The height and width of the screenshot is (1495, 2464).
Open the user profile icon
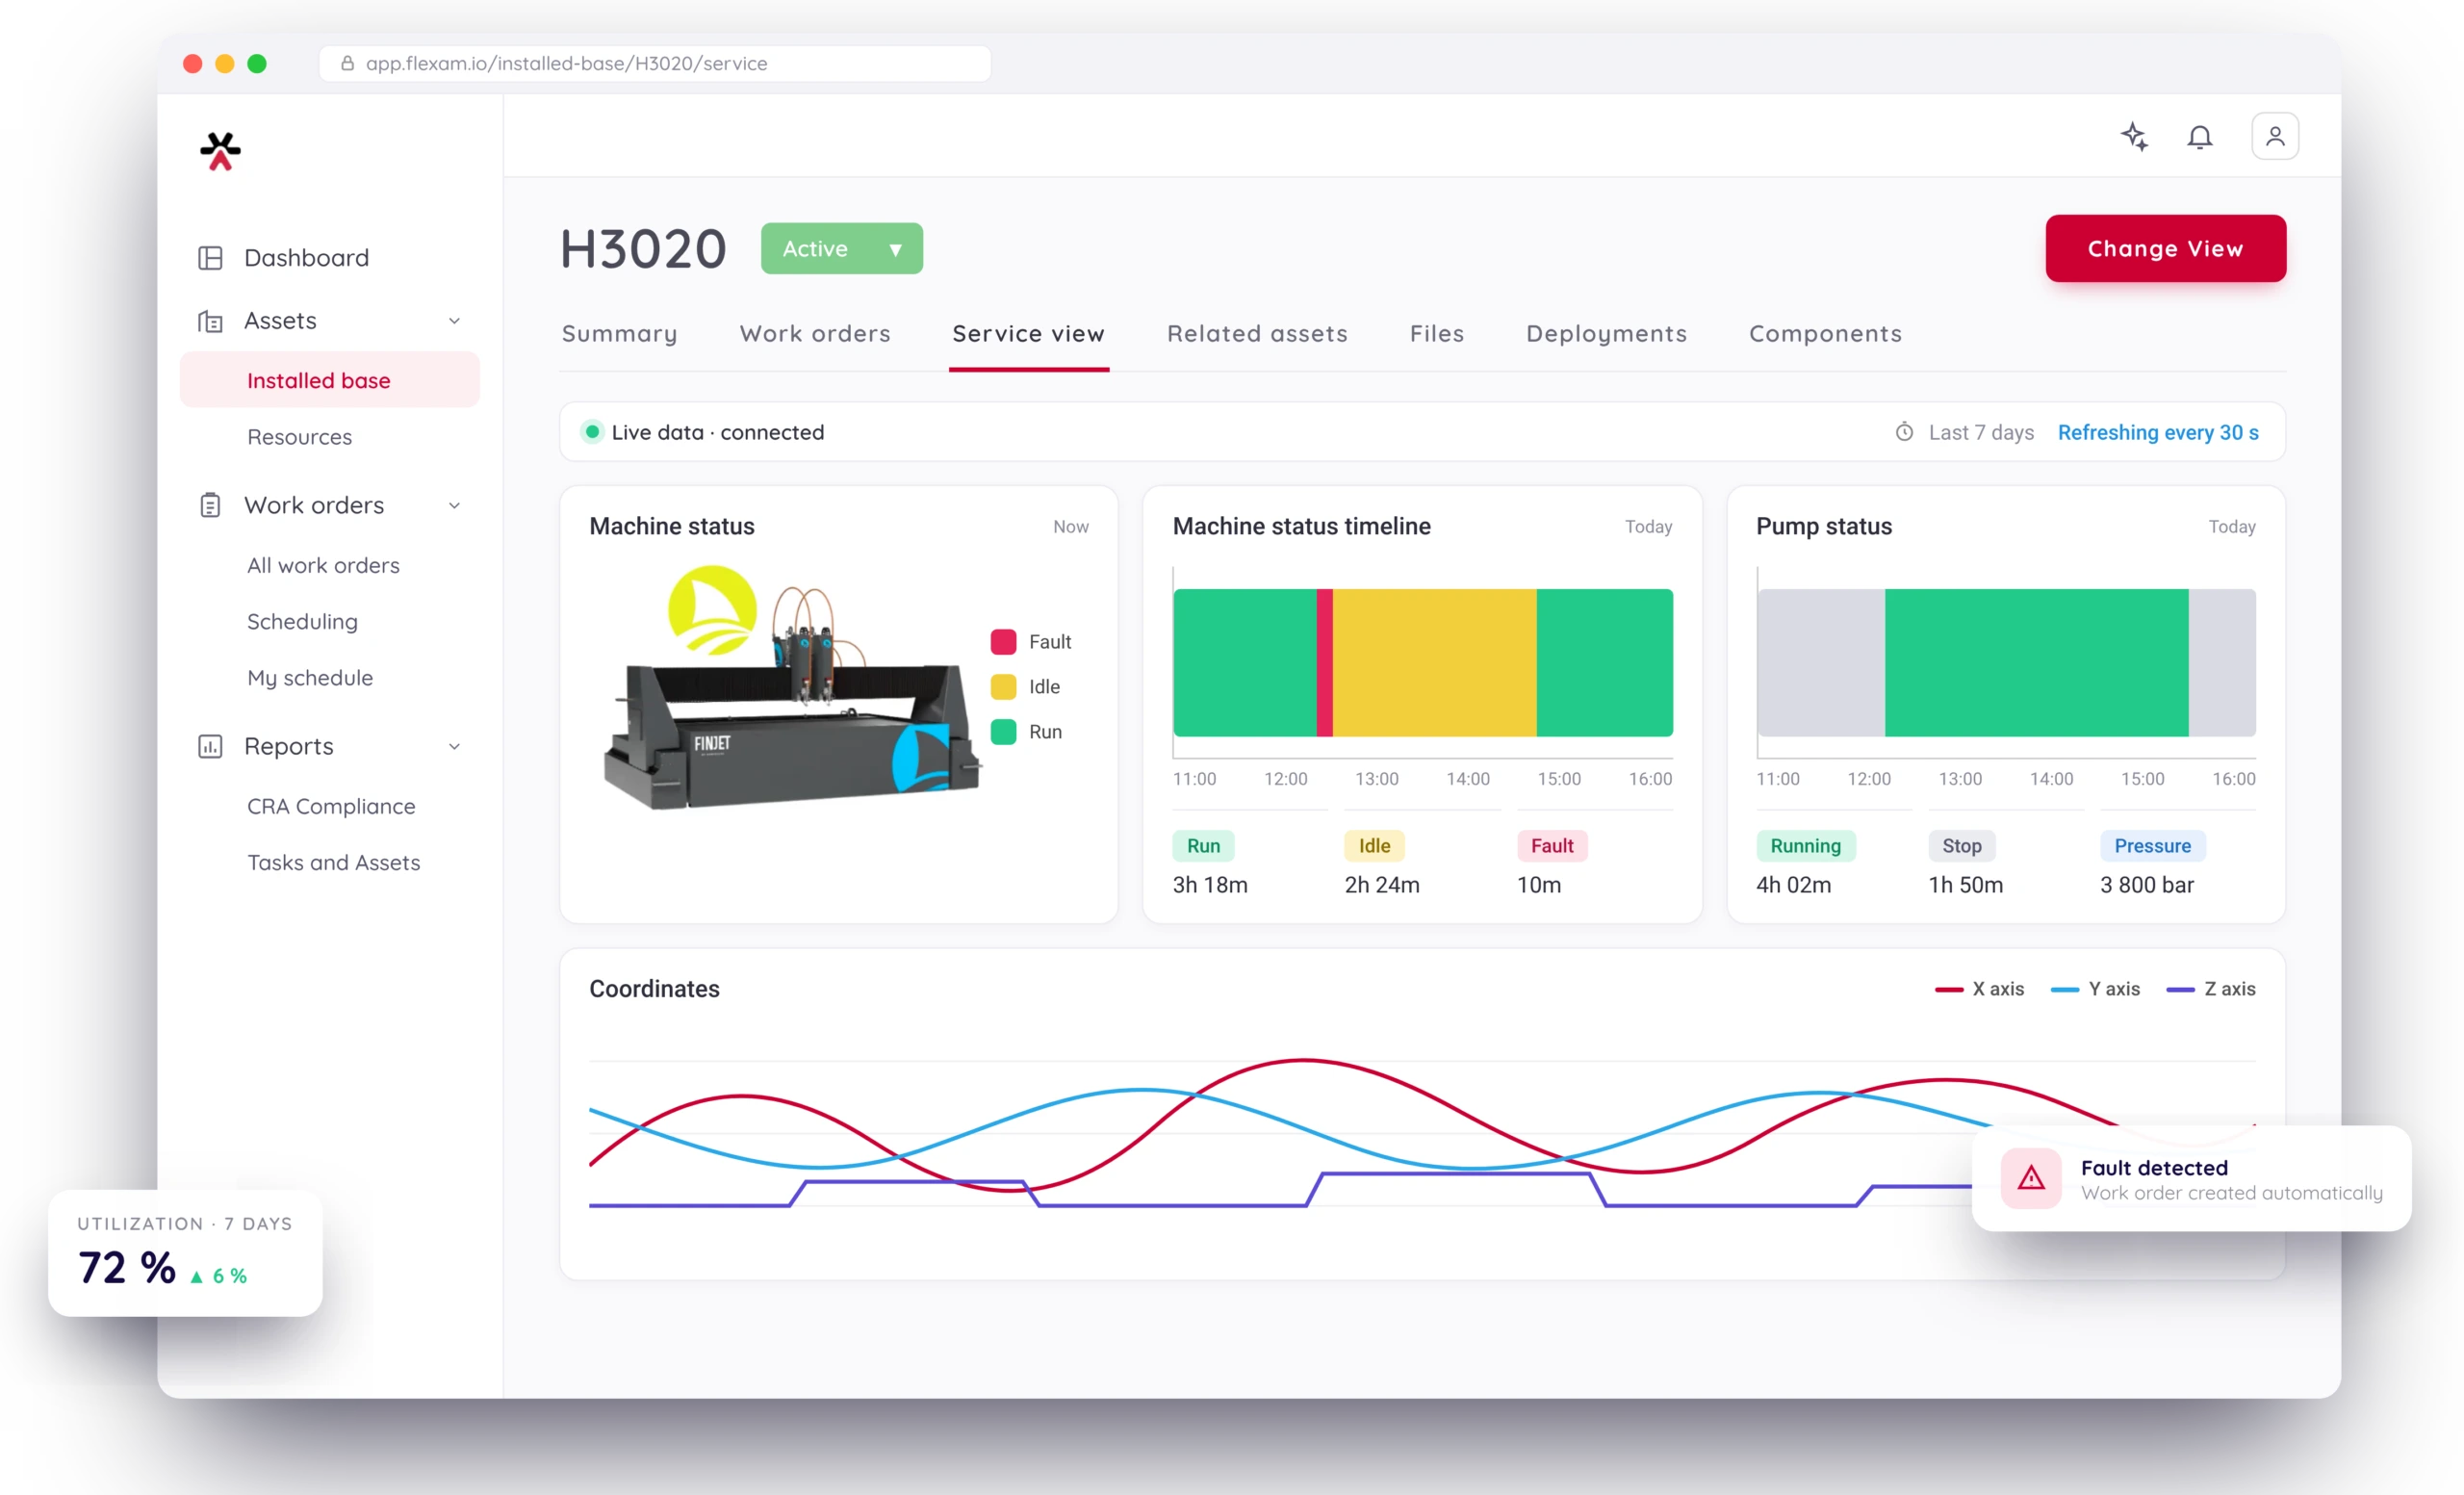[x=2274, y=136]
